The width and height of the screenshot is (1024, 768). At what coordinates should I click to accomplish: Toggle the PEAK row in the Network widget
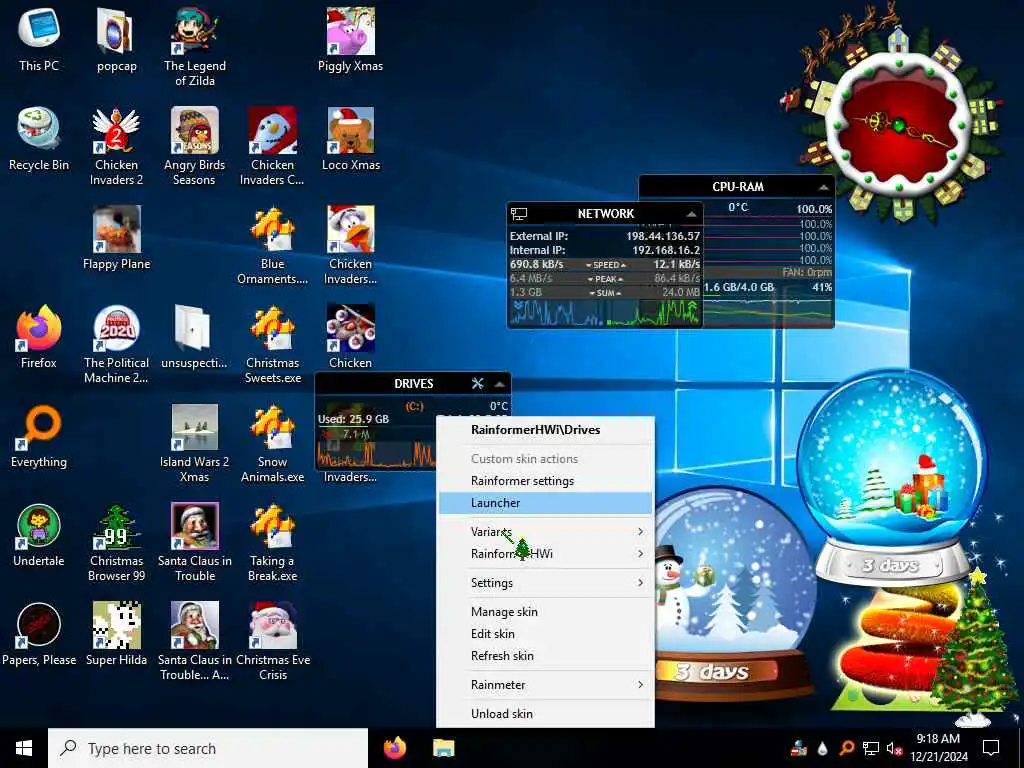605,279
